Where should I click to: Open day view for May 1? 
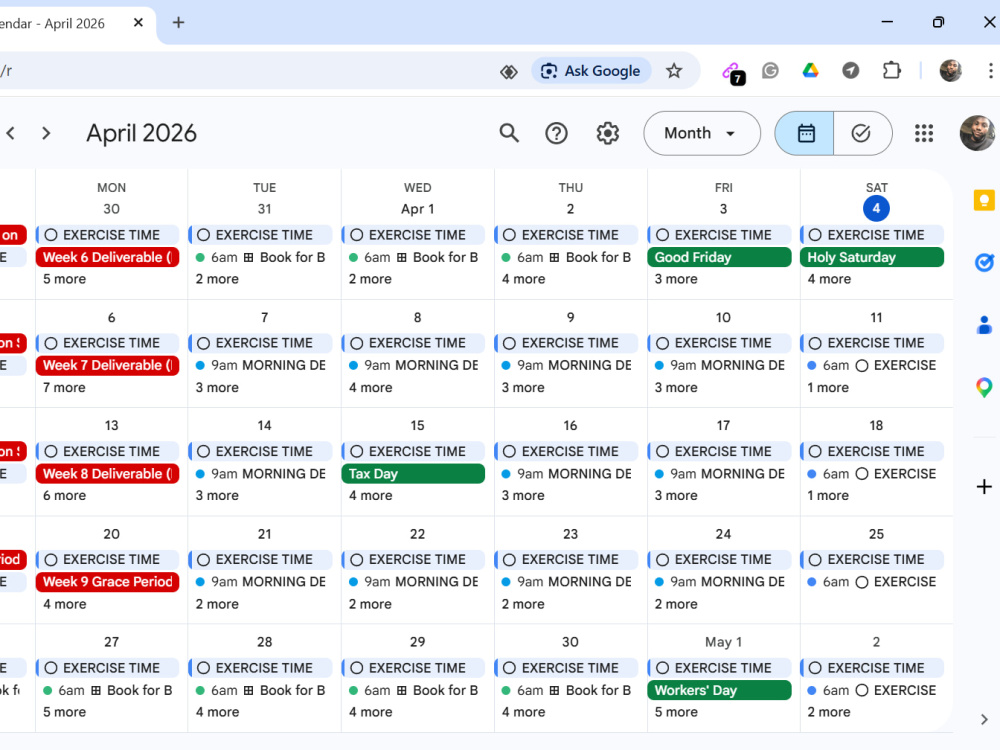723,642
